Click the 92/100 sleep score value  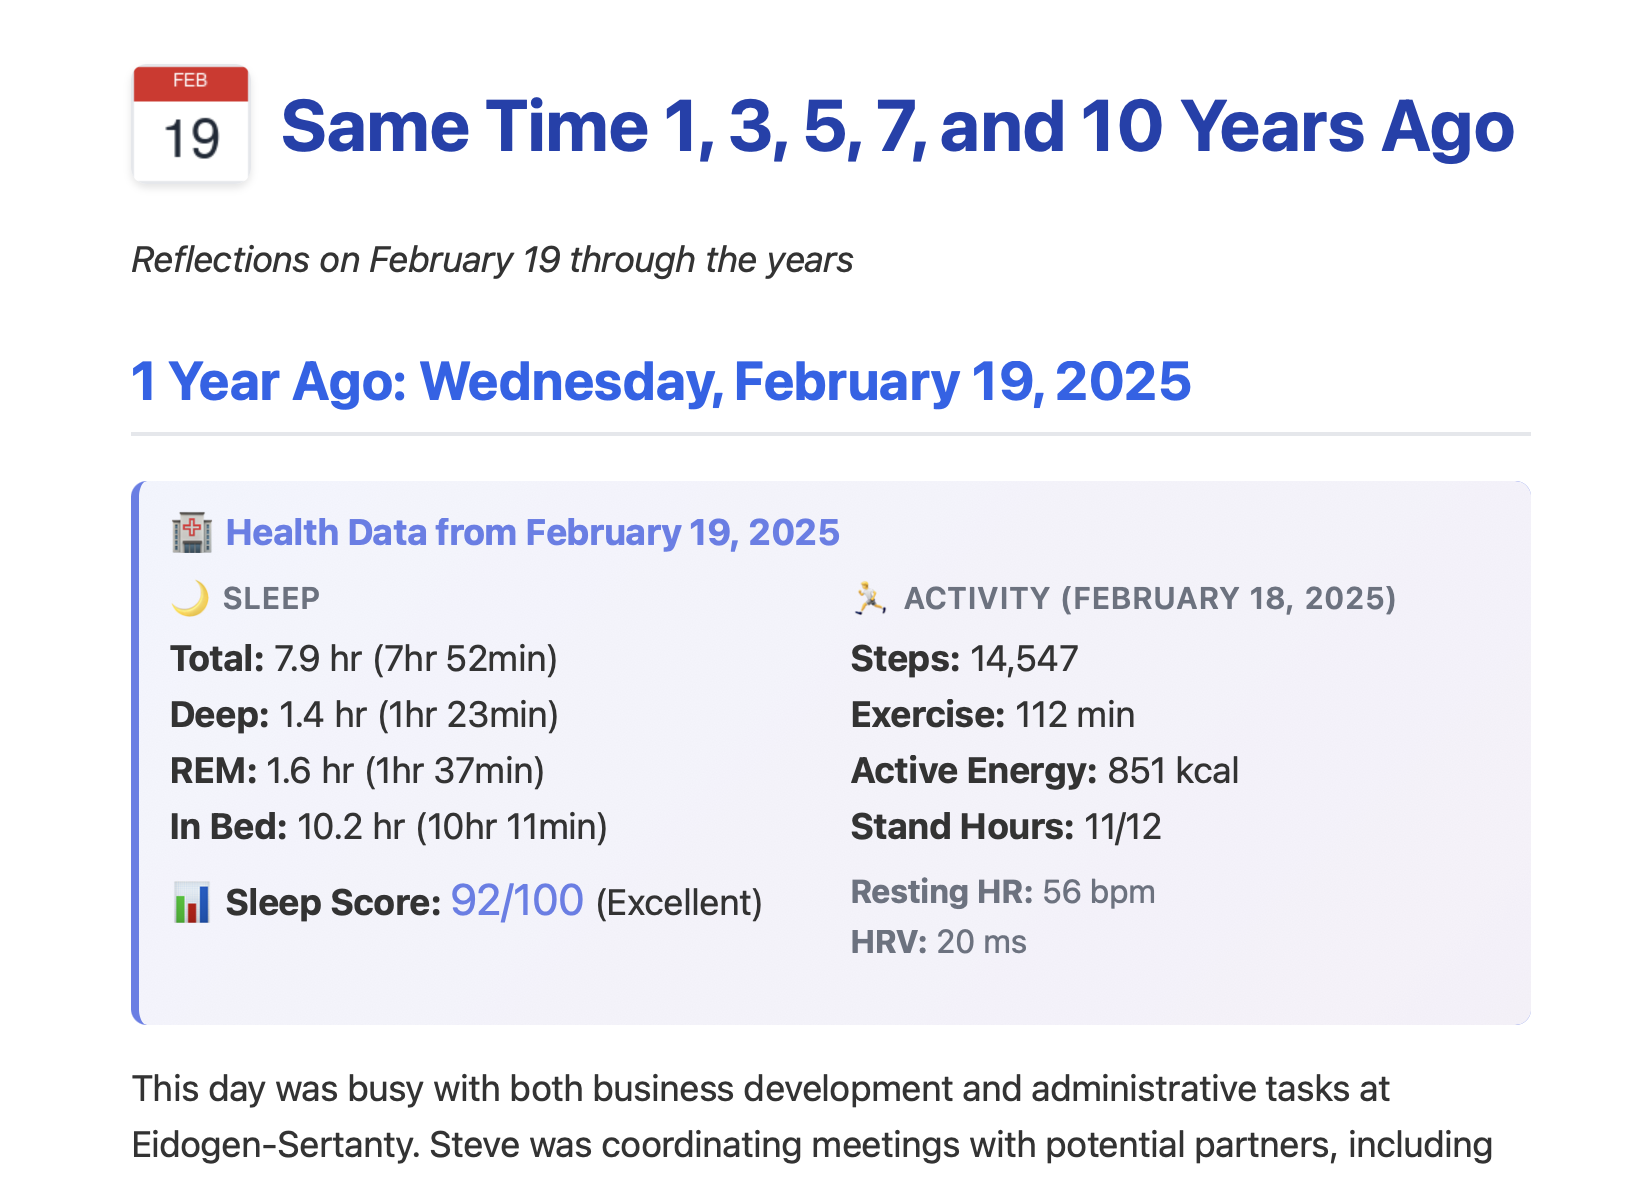click(516, 901)
